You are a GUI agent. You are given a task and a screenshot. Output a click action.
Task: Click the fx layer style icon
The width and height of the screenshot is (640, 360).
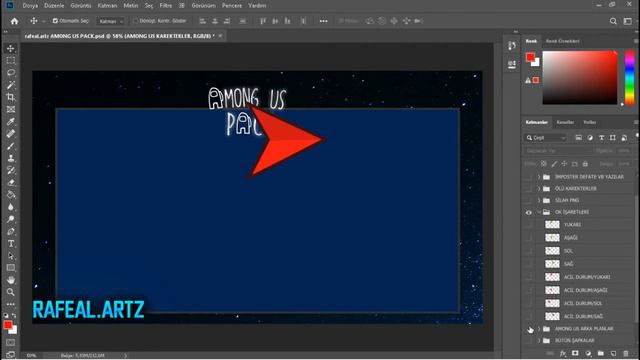(x=563, y=353)
